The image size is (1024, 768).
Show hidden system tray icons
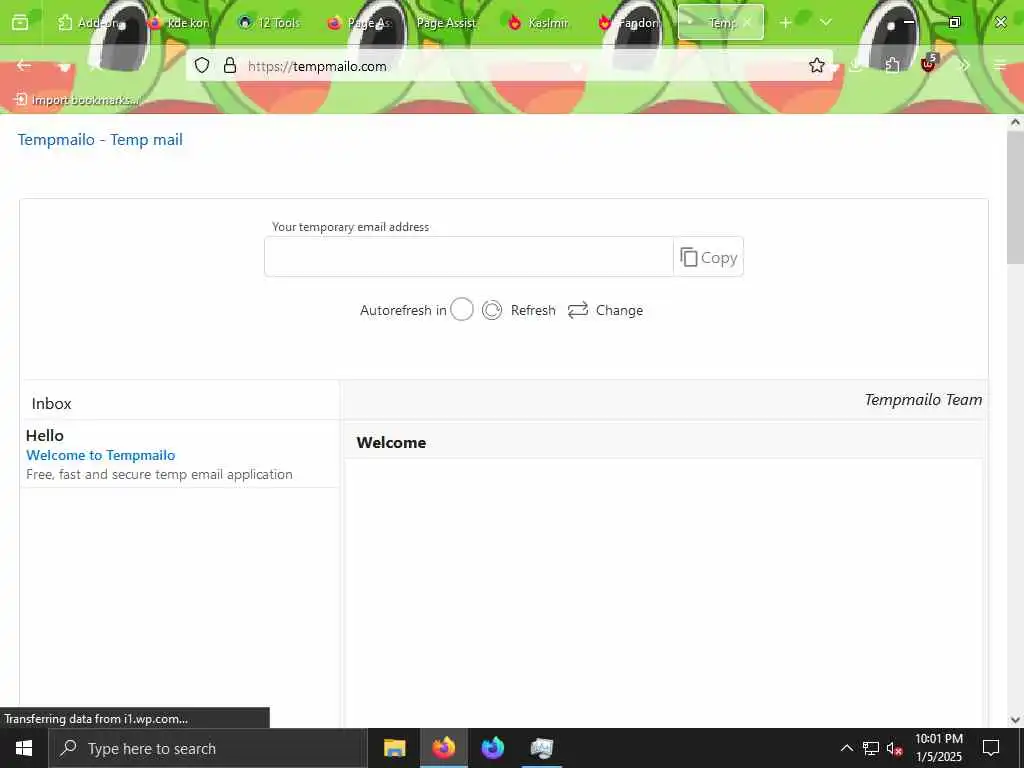coord(846,748)
